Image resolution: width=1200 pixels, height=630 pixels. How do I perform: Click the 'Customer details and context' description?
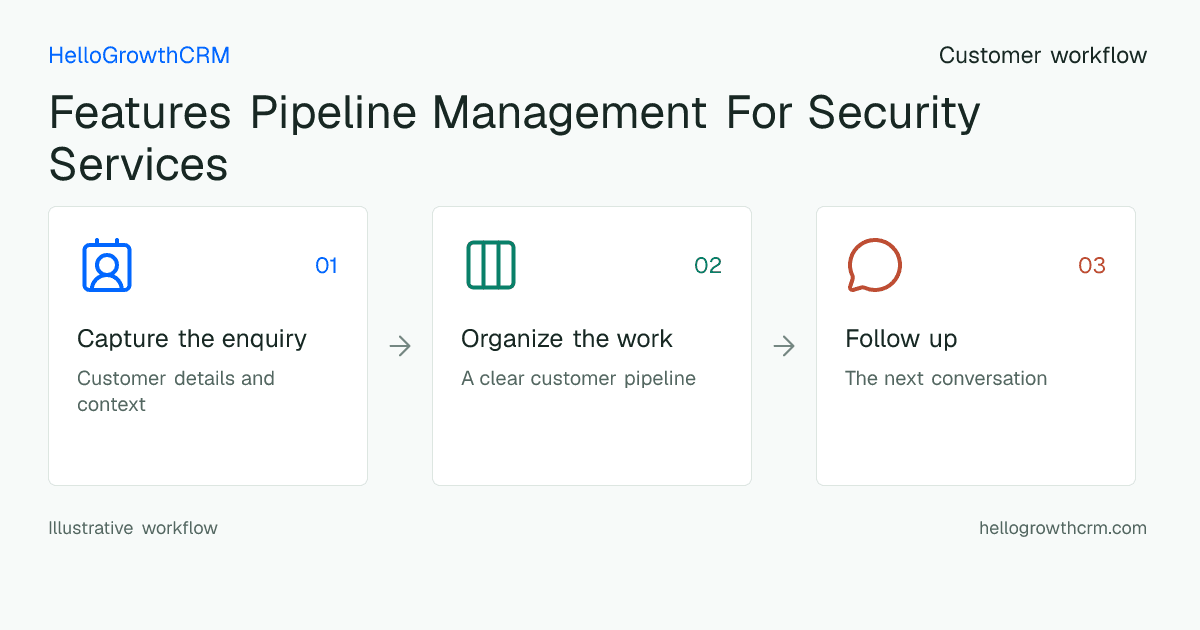(176, 391)
